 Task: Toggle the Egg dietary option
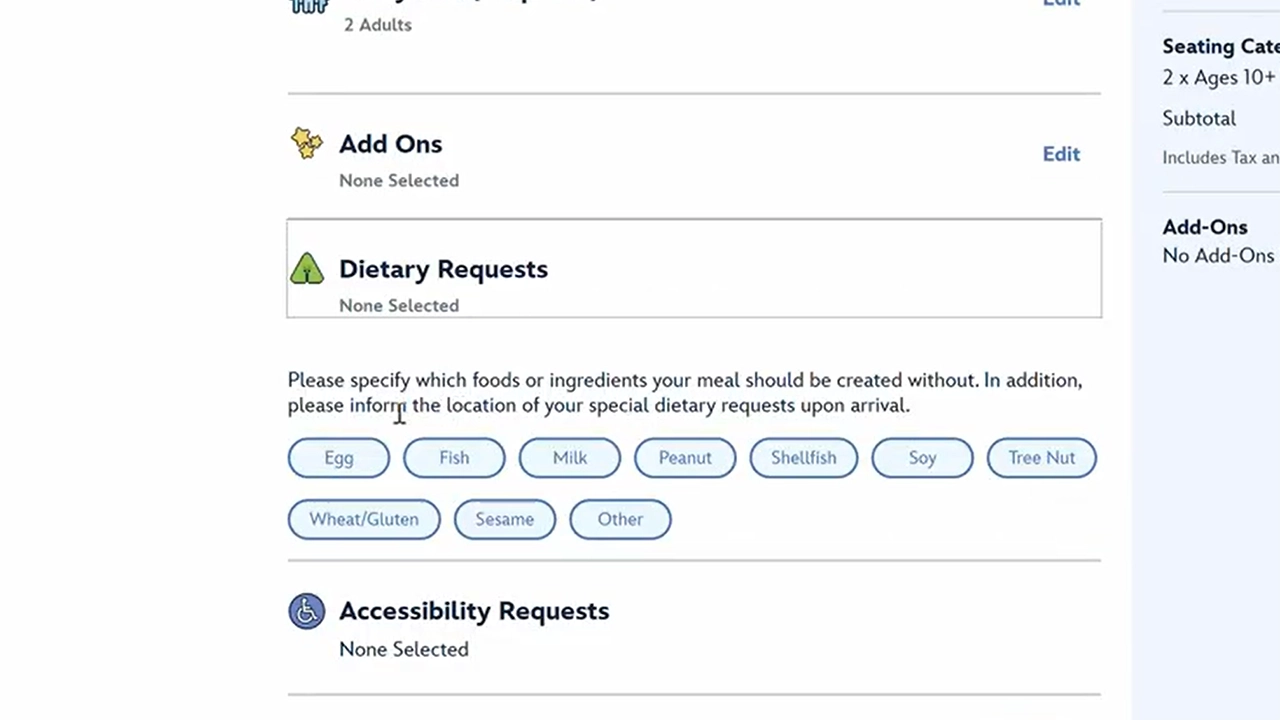339,458
